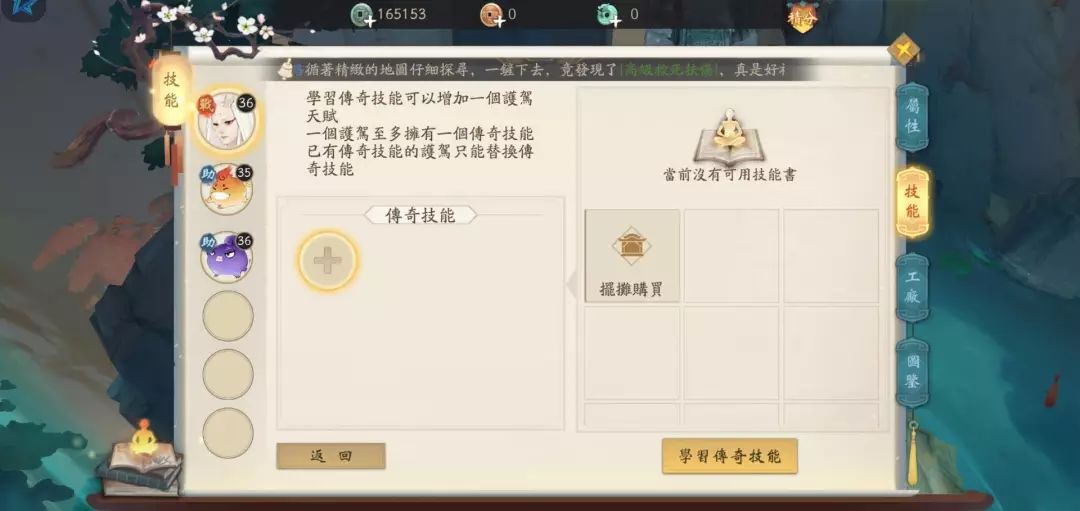Collapse the panel using the left arrow divider

tap(571, 284)
